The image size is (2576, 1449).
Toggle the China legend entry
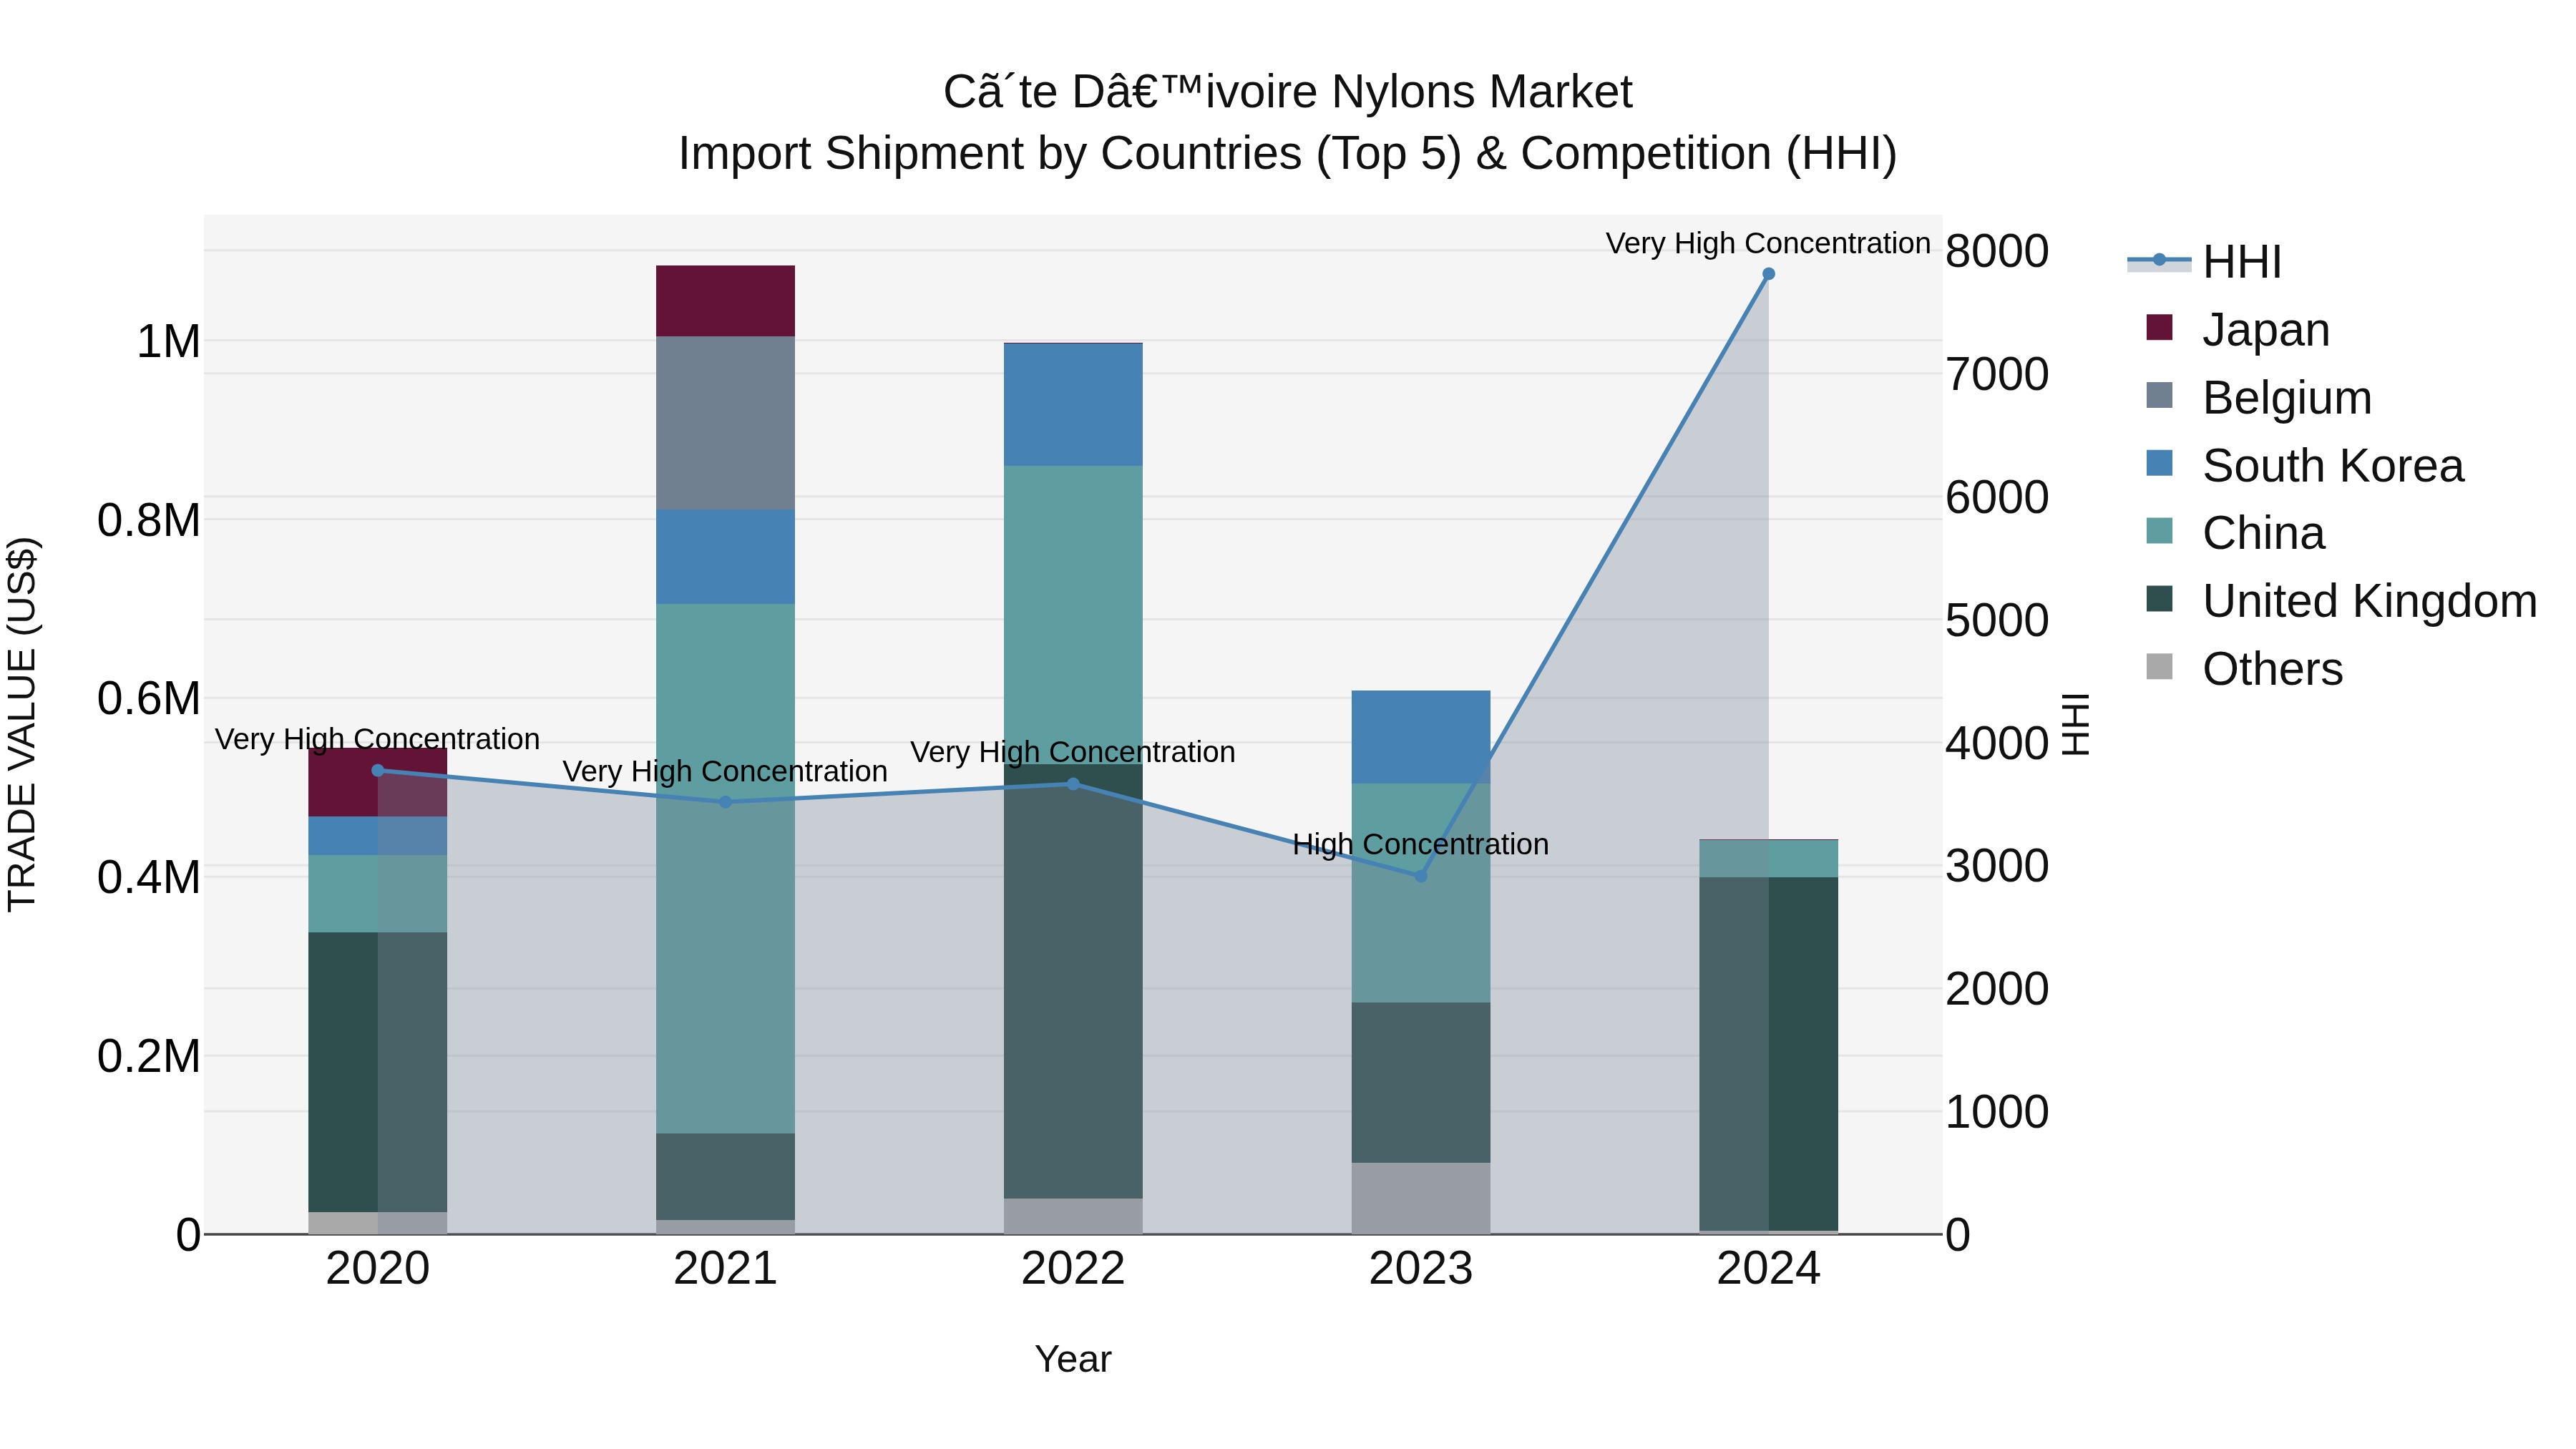point(2236,533)
